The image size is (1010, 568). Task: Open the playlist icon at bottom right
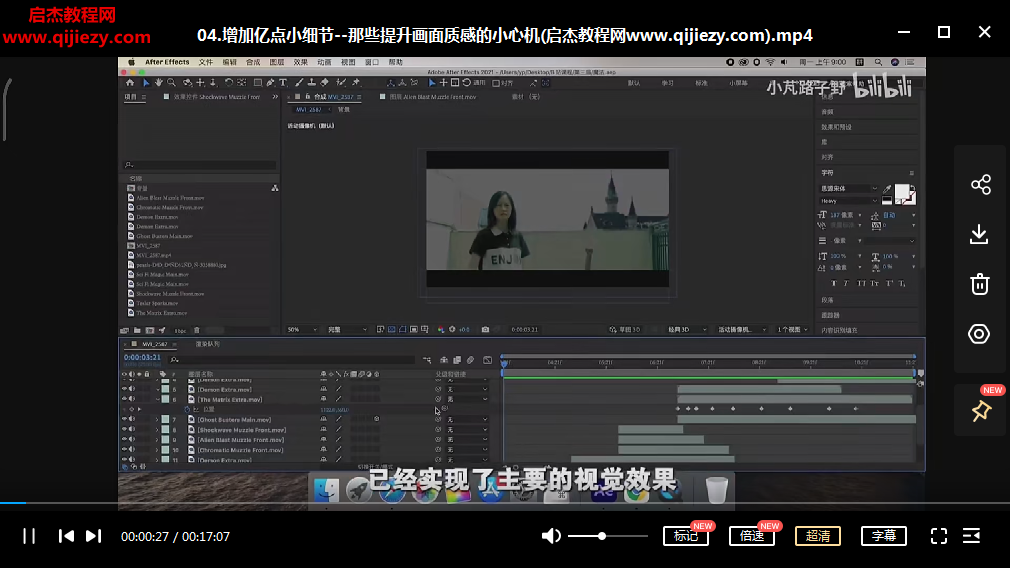pyautogui.click(x=971, y=536)
